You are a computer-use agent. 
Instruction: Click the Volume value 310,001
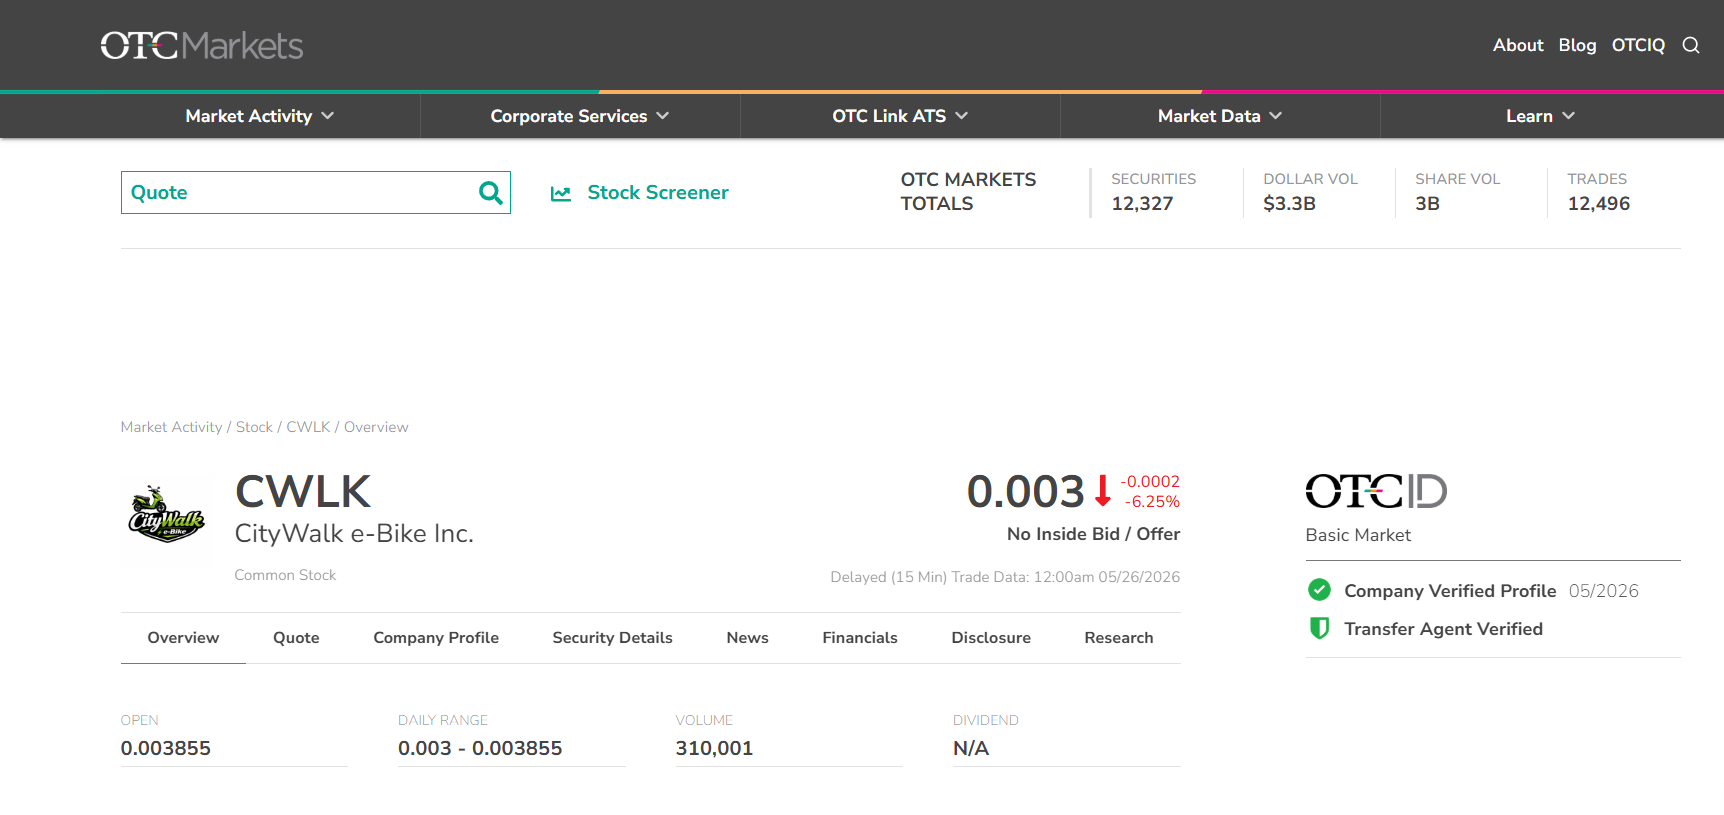714,748
